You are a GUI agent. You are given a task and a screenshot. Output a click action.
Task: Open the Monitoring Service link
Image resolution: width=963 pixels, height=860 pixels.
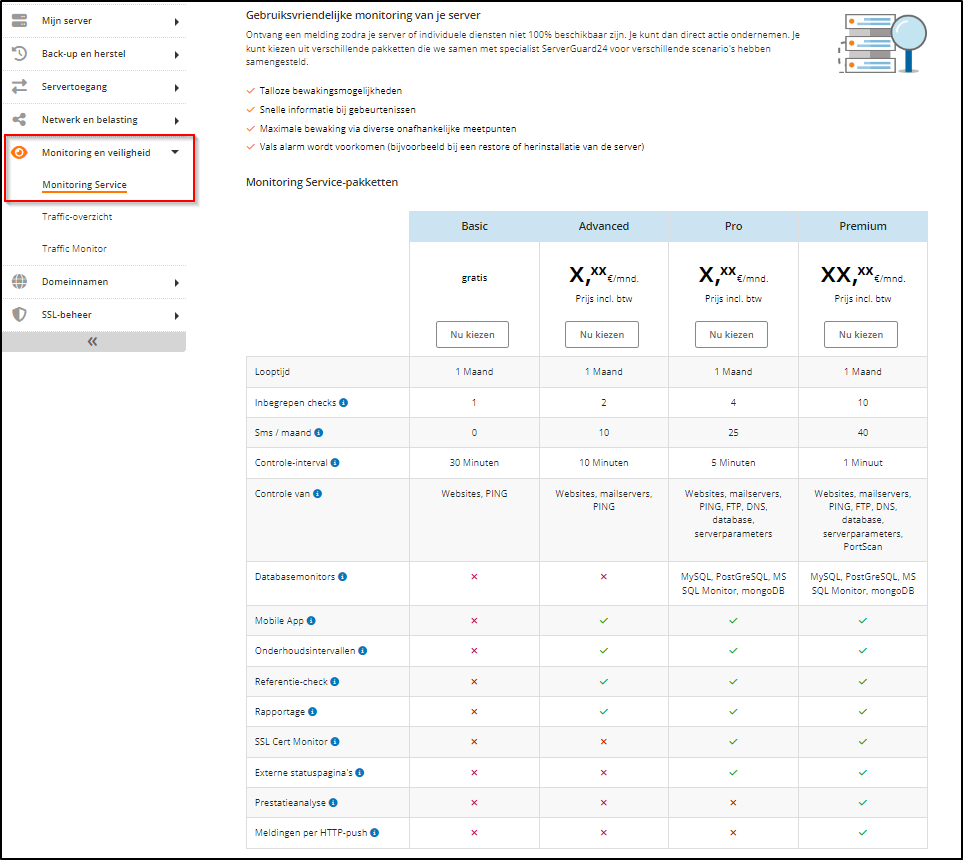point(87,185)
